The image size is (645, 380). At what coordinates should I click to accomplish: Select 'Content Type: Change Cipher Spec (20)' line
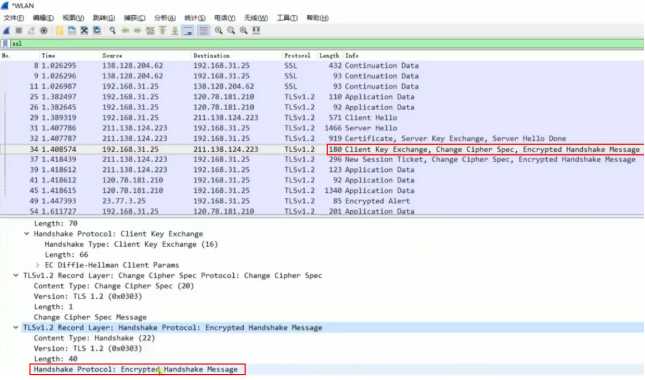114,286
